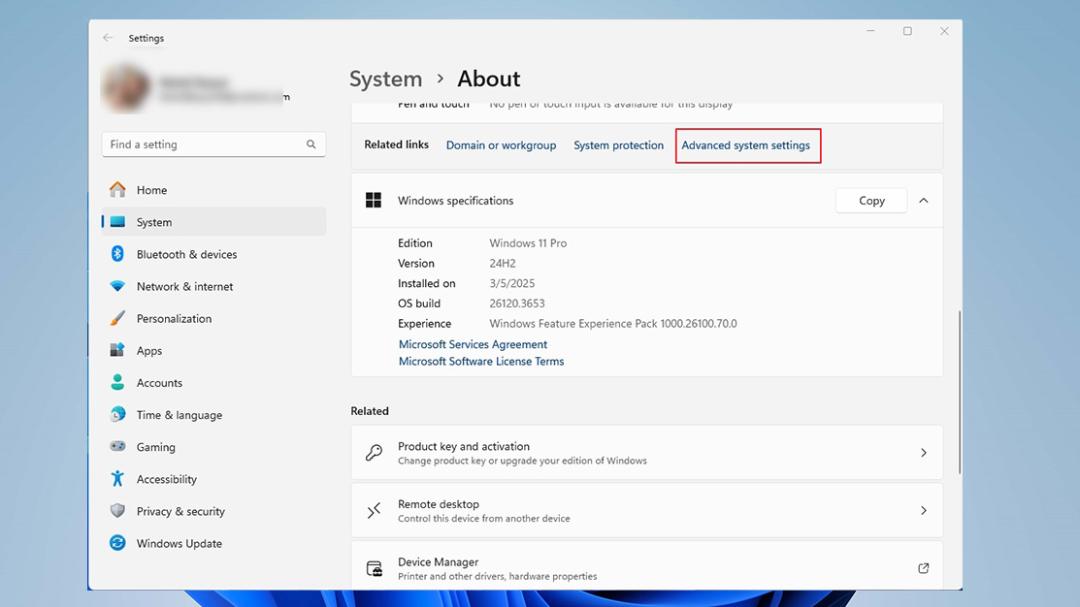Image resolution: width=1080 pixels, height=607 pixels.
Task: Click the Home house icon
Action: click(x=117, y=189)
